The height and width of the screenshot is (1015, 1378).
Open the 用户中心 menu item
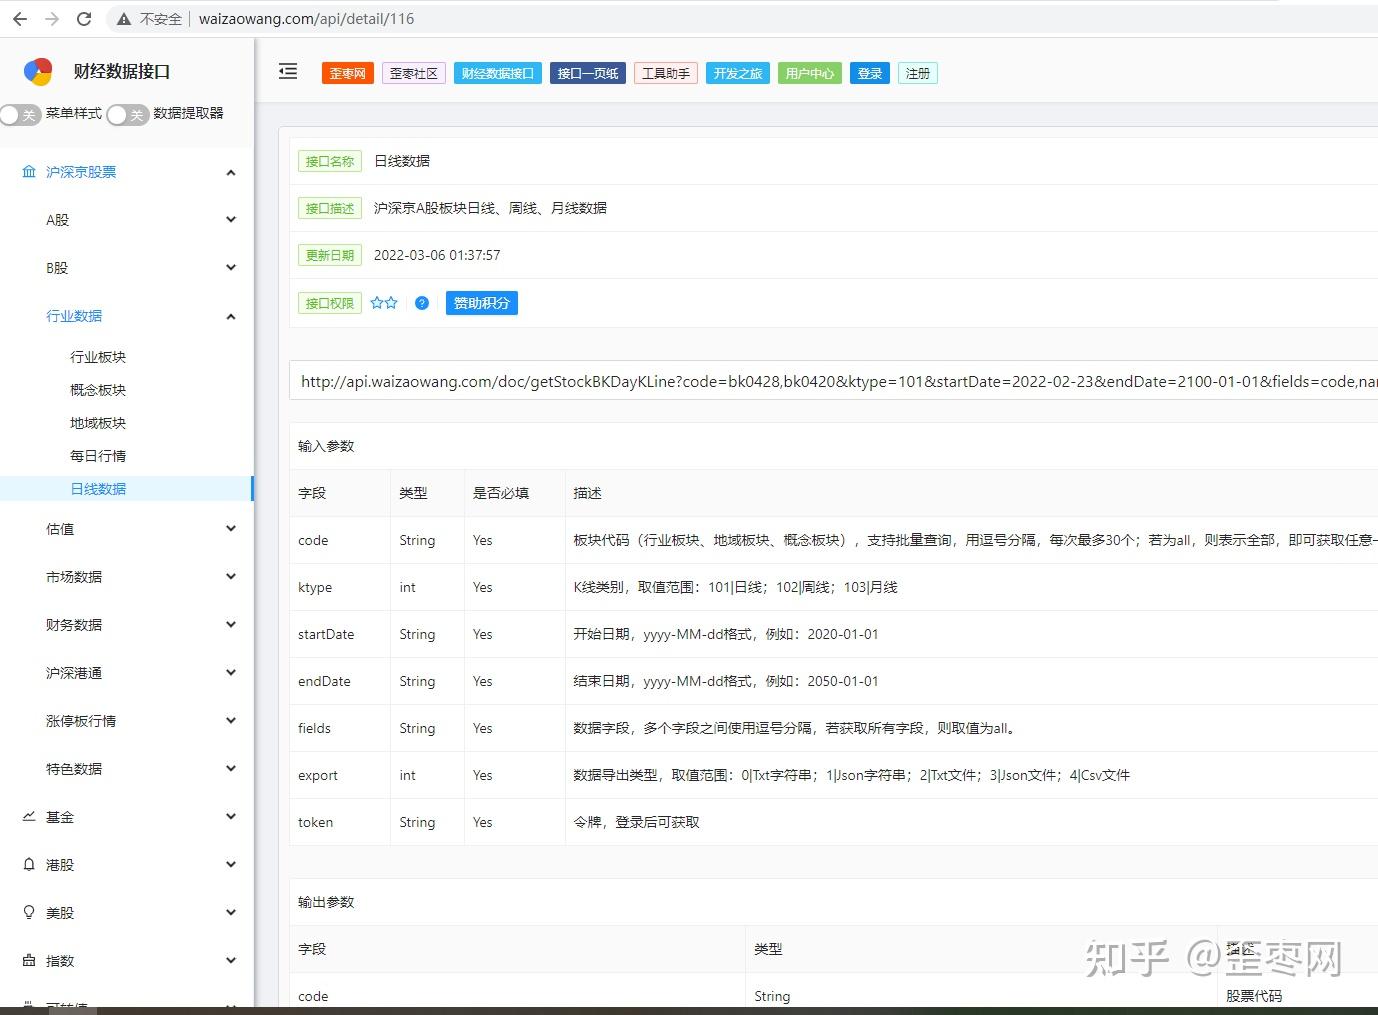pos(809,72)
